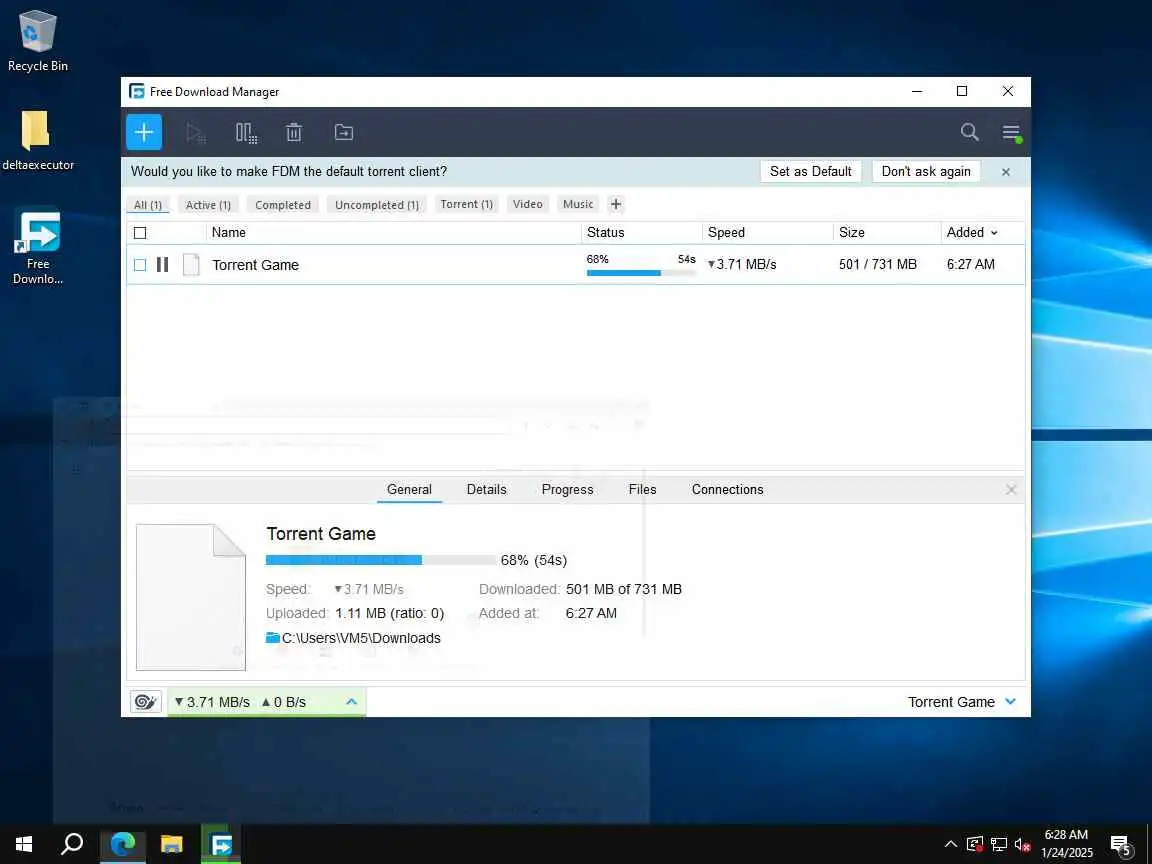Viewport: 1152px width, 864px height.
Task: Click the FDM logo in title bar
Action: (x=137, y=92)
